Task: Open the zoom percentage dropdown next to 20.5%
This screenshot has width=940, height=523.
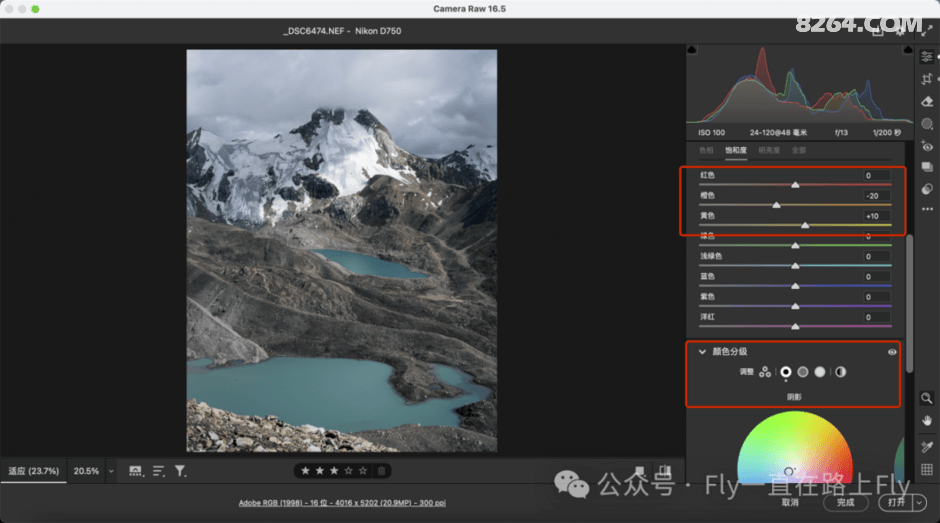Action: [110, 471]
